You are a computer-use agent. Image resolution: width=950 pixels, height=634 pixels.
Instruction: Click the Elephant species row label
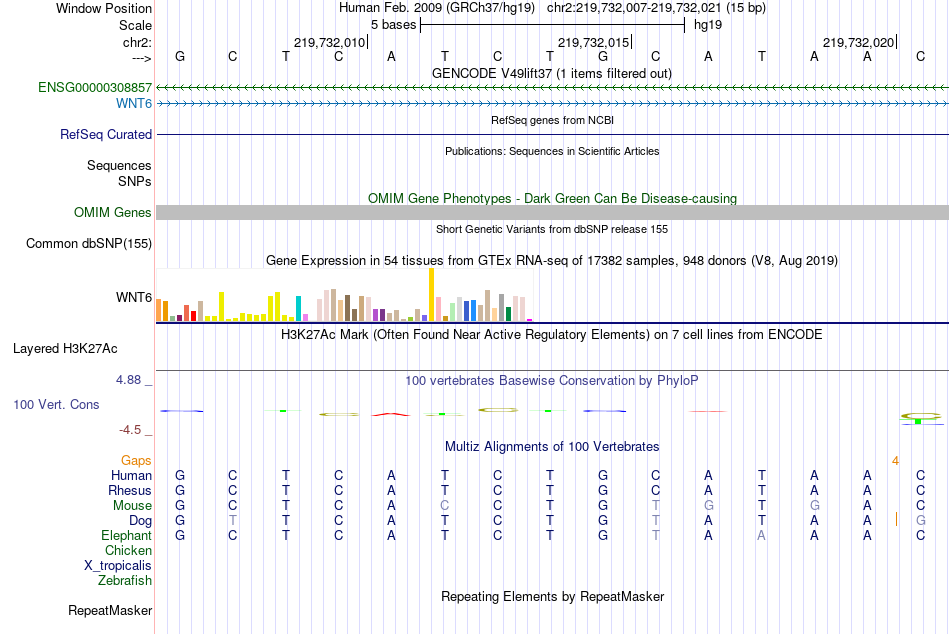[127, 536]
